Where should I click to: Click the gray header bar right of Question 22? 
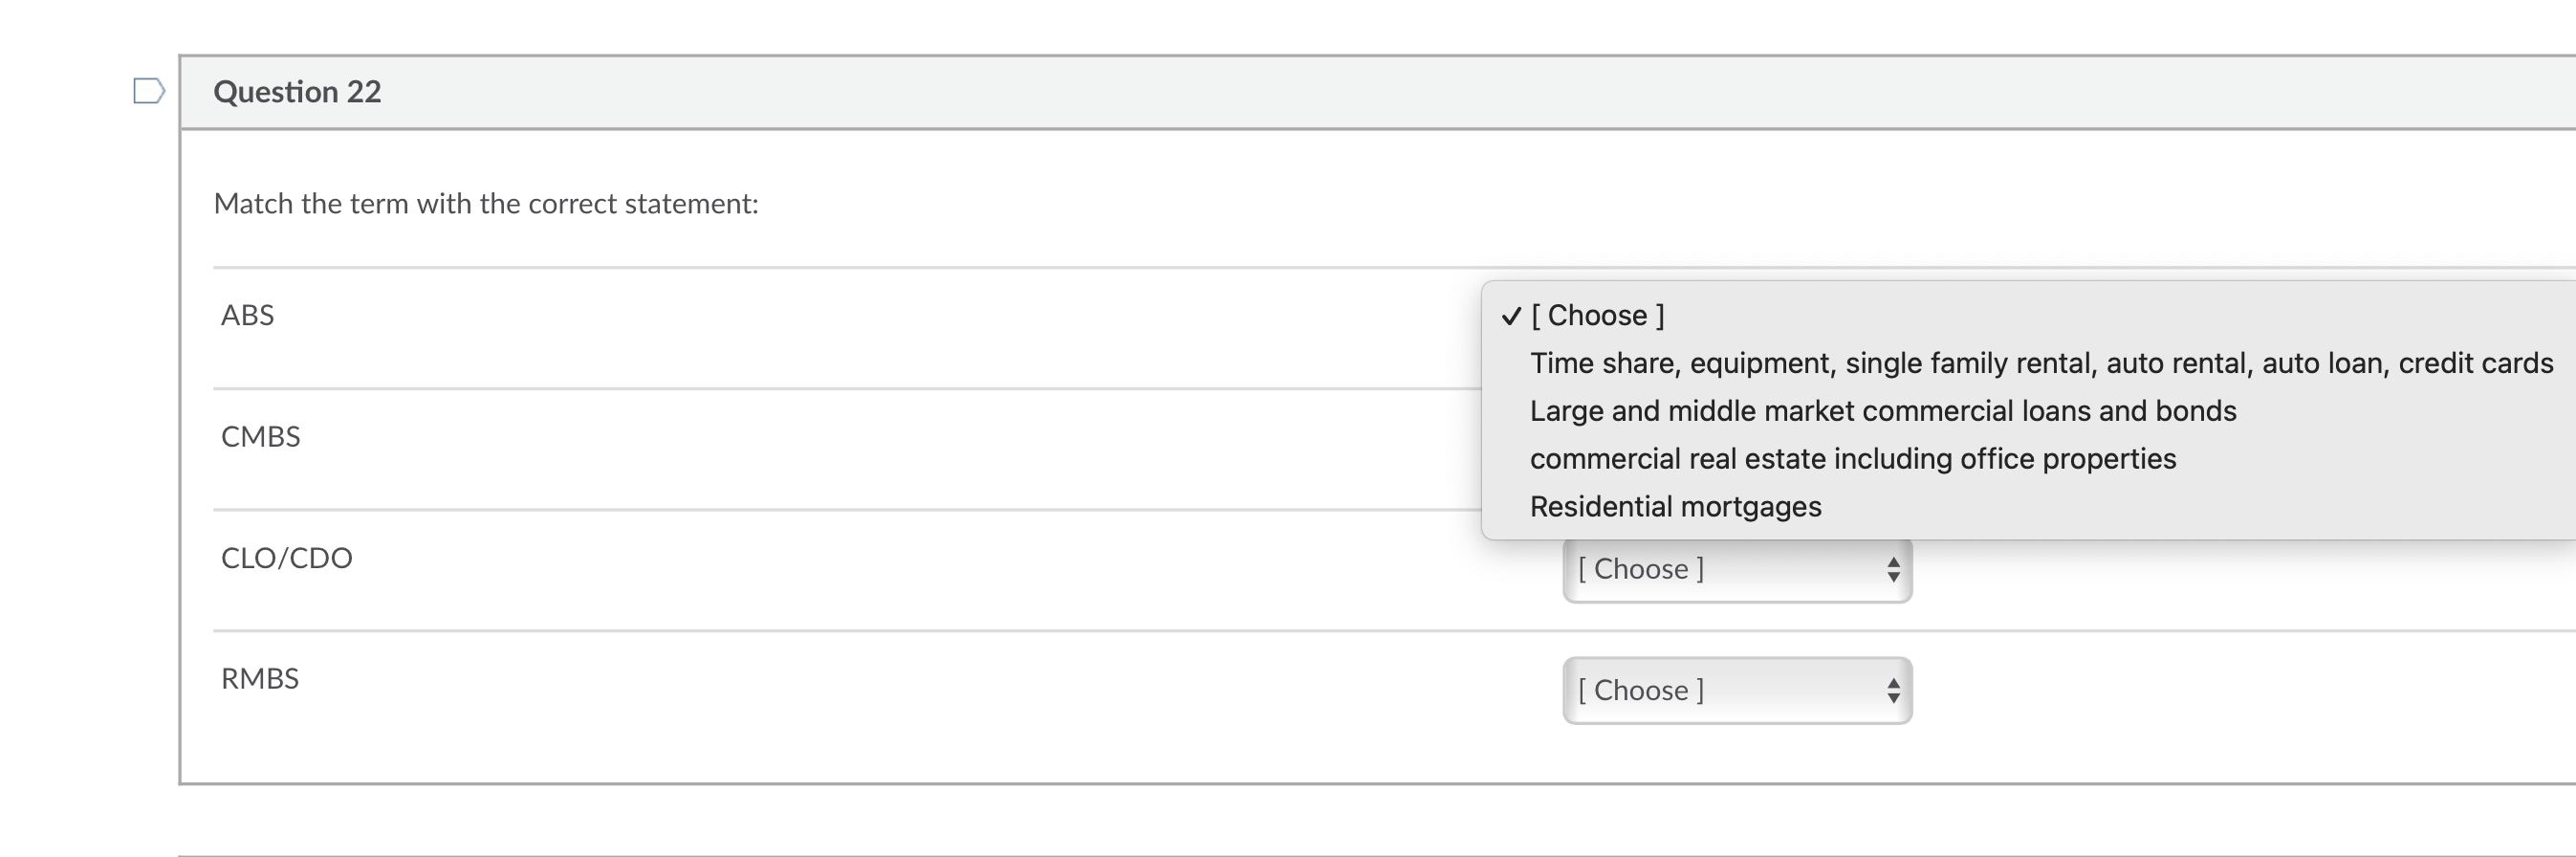(x=1400, y=92)
